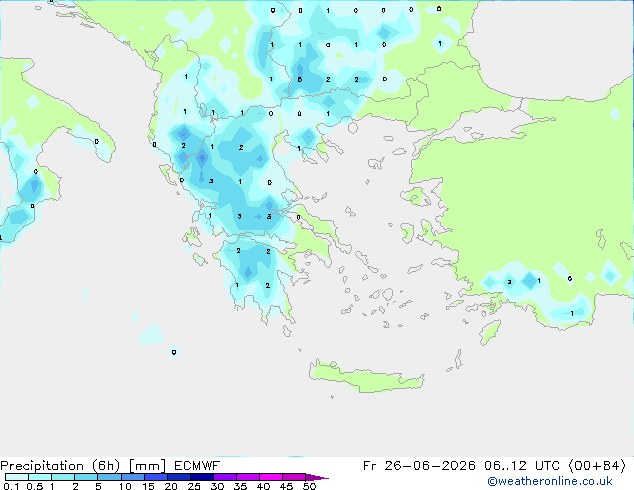The height and width of the screenshot is (490, 634).
Task: Click the over-50 mm legend arrow tip
Action: [x=317, y=477]
